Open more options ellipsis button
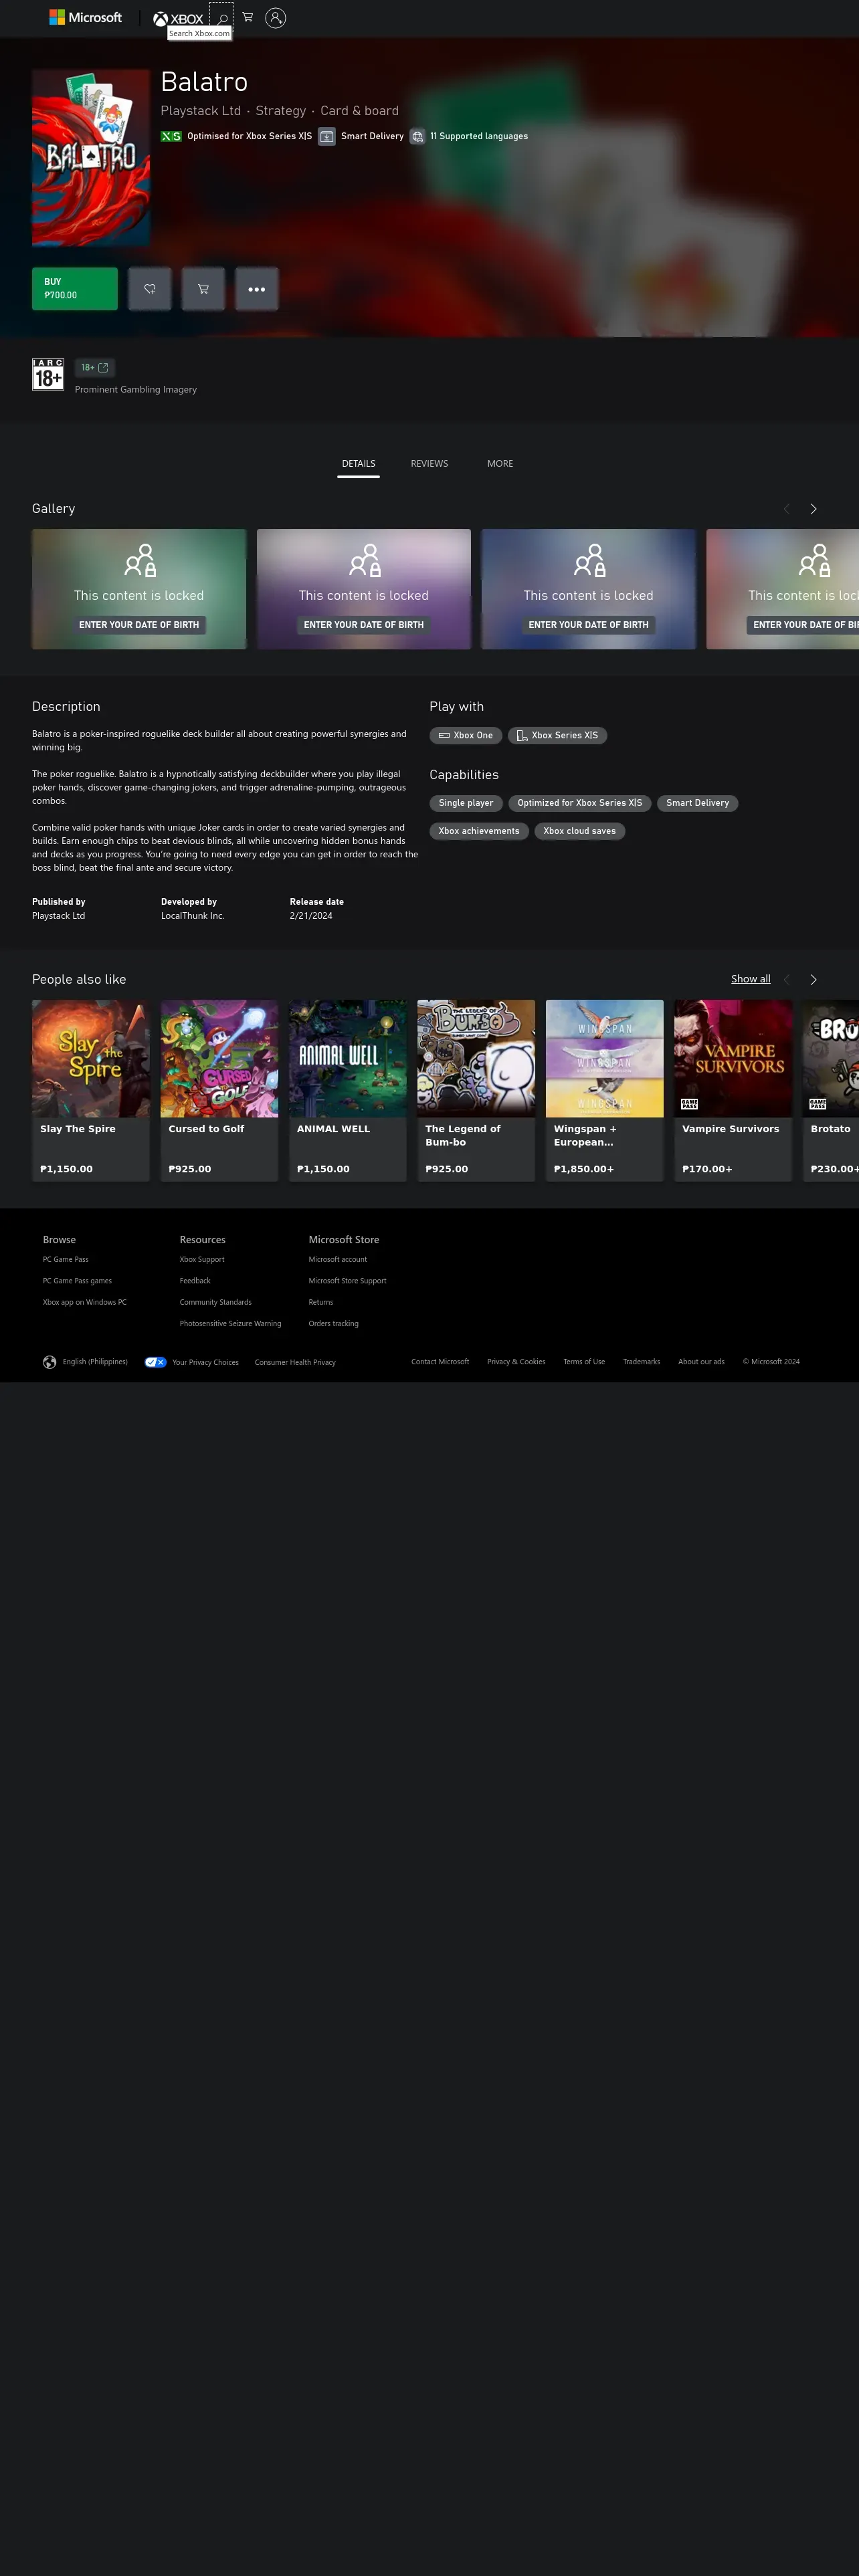Screen dimensions: 859x2576 [257, 289]
